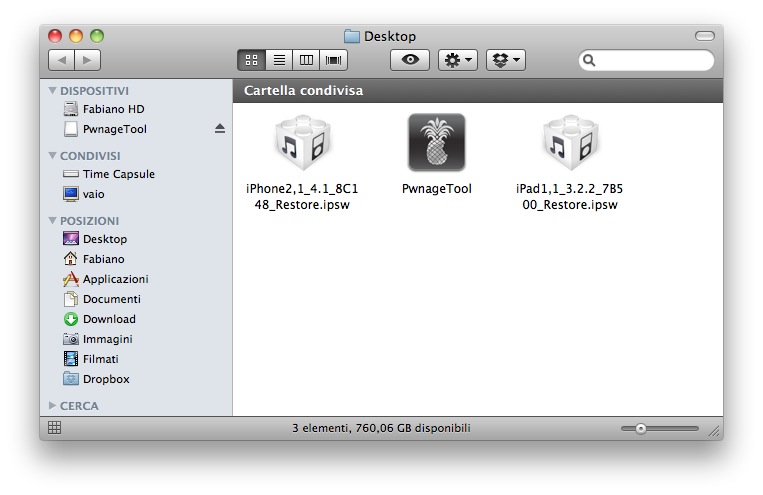Open Applicazioni folder

tap(106, 279)
